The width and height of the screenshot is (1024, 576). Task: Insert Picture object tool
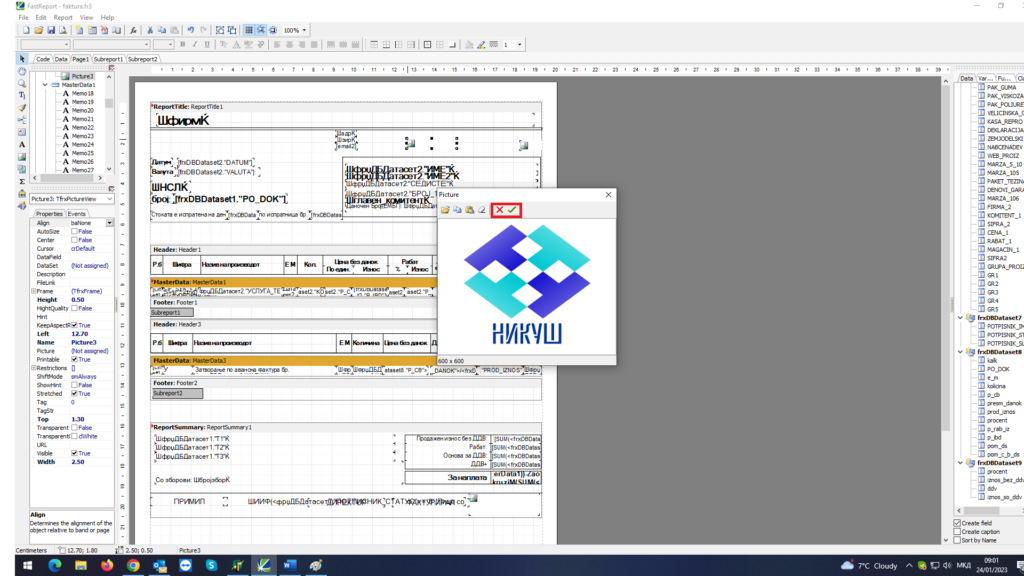pyautogui.click(x=22, y=157)
